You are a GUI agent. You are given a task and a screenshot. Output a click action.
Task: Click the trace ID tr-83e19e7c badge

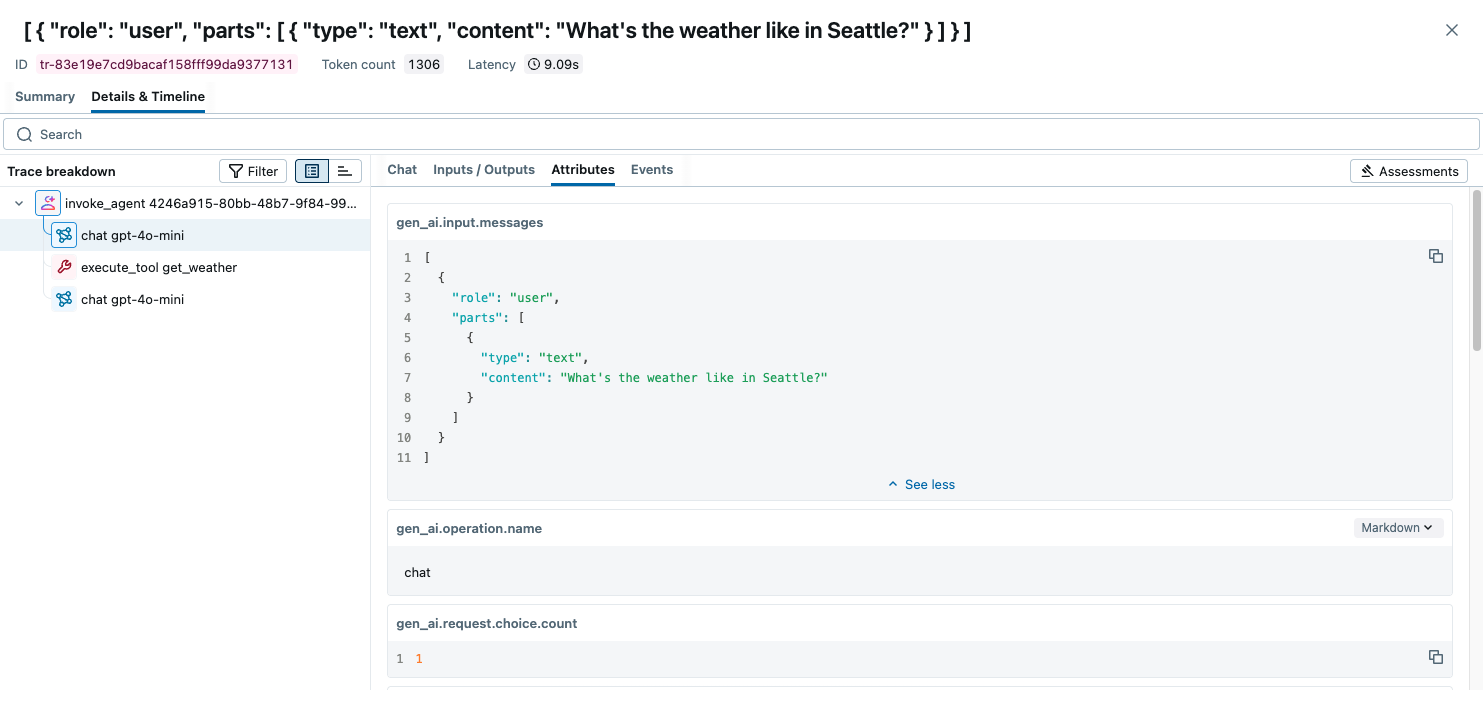[166, 65]
